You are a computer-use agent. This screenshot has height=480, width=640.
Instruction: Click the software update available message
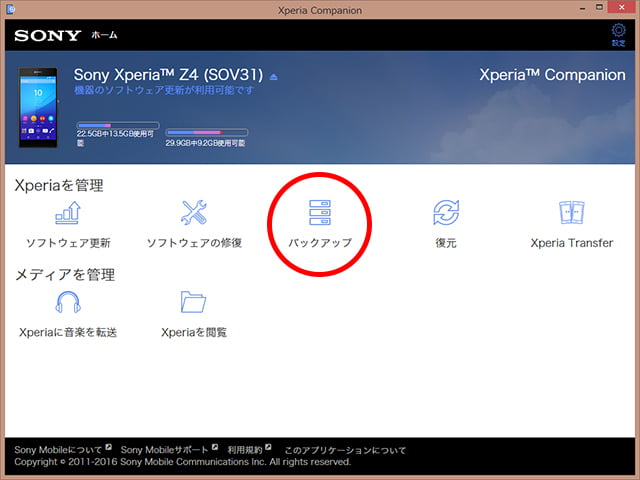pyautogui.click(x=164, y=91)
